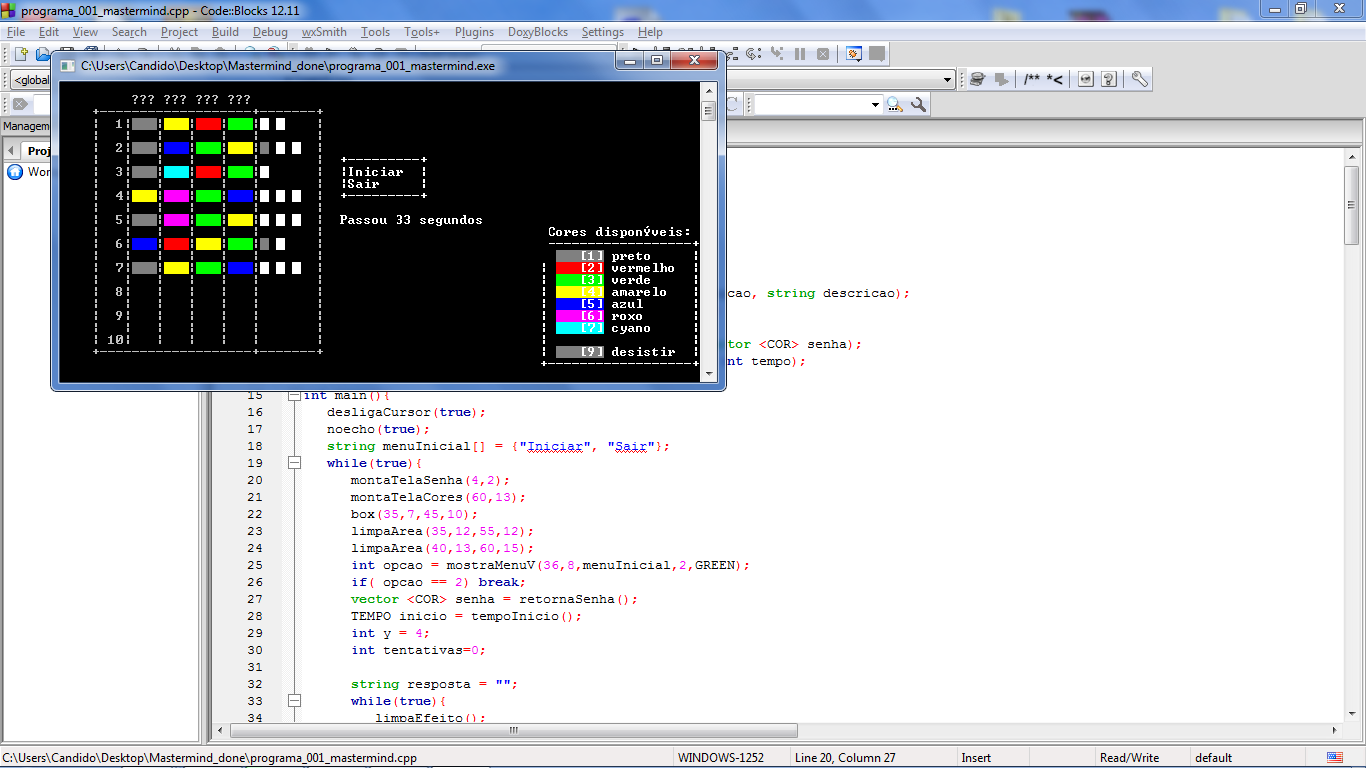Click the DoxyBlocks help question-mark icon
This screenshot has height=768, width=1366.
(x=1109, y=79)
